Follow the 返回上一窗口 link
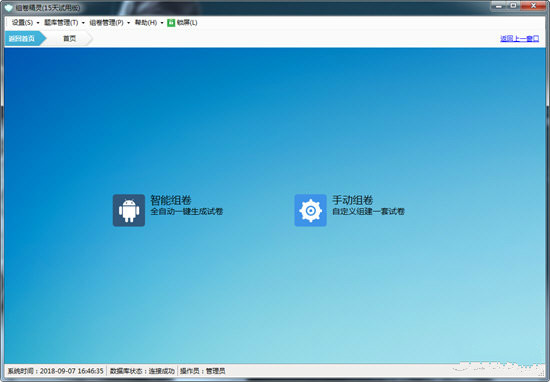This screenshot has width=550, height=382. [x=519, y=39]
